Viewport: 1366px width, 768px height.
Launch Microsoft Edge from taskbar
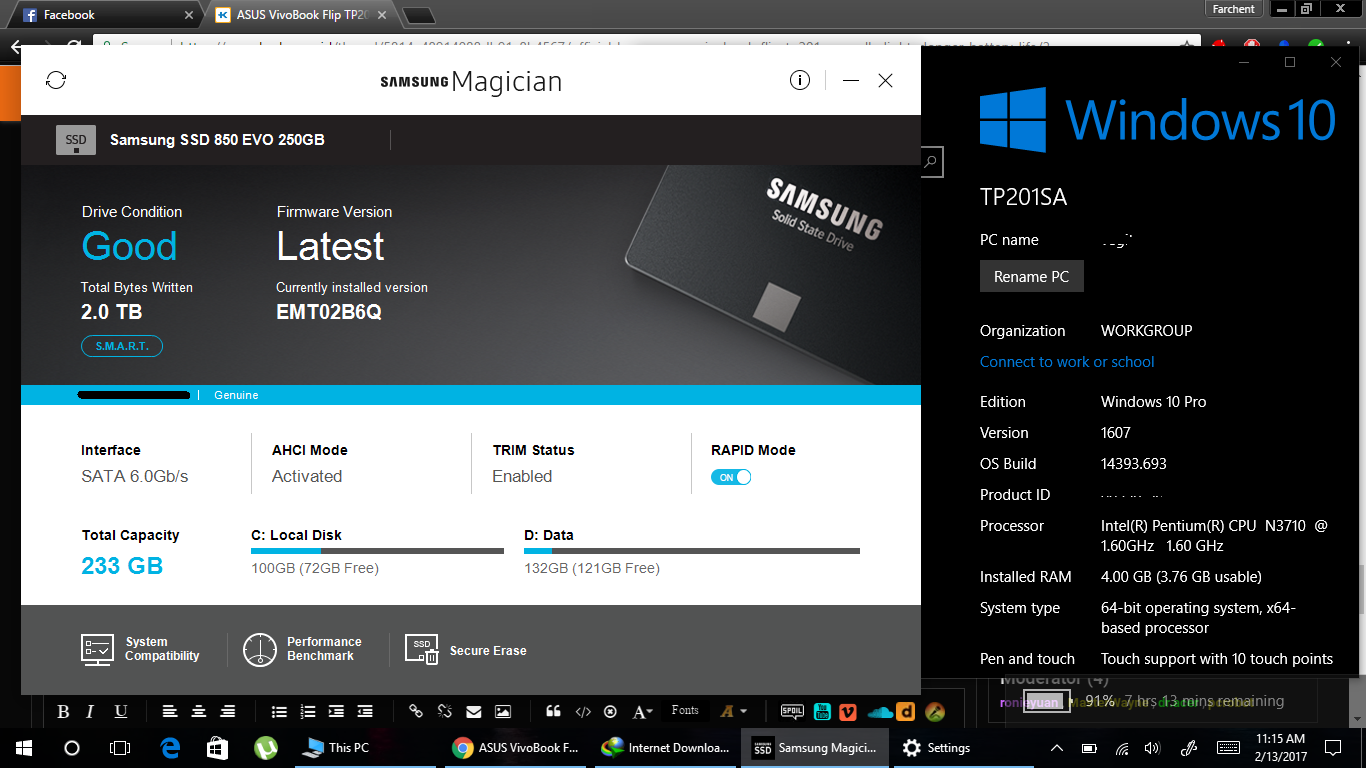pyautogui.click(x=170, y=747)
